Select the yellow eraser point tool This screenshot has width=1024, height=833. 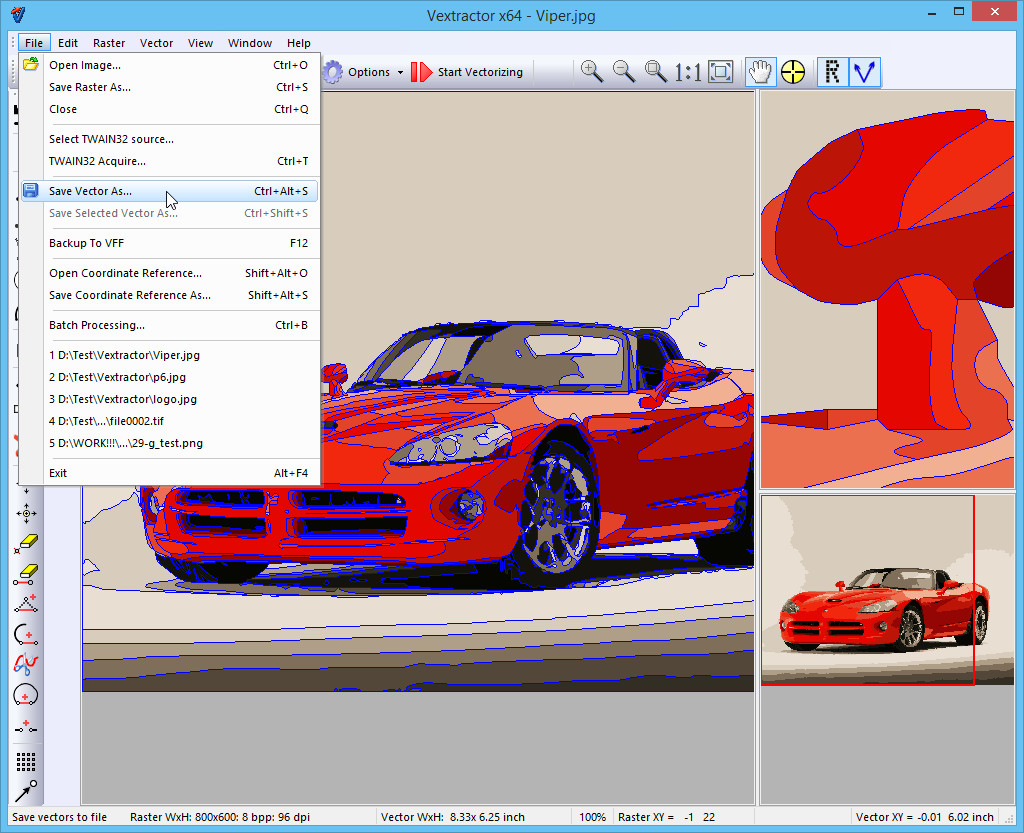[27, 543]
